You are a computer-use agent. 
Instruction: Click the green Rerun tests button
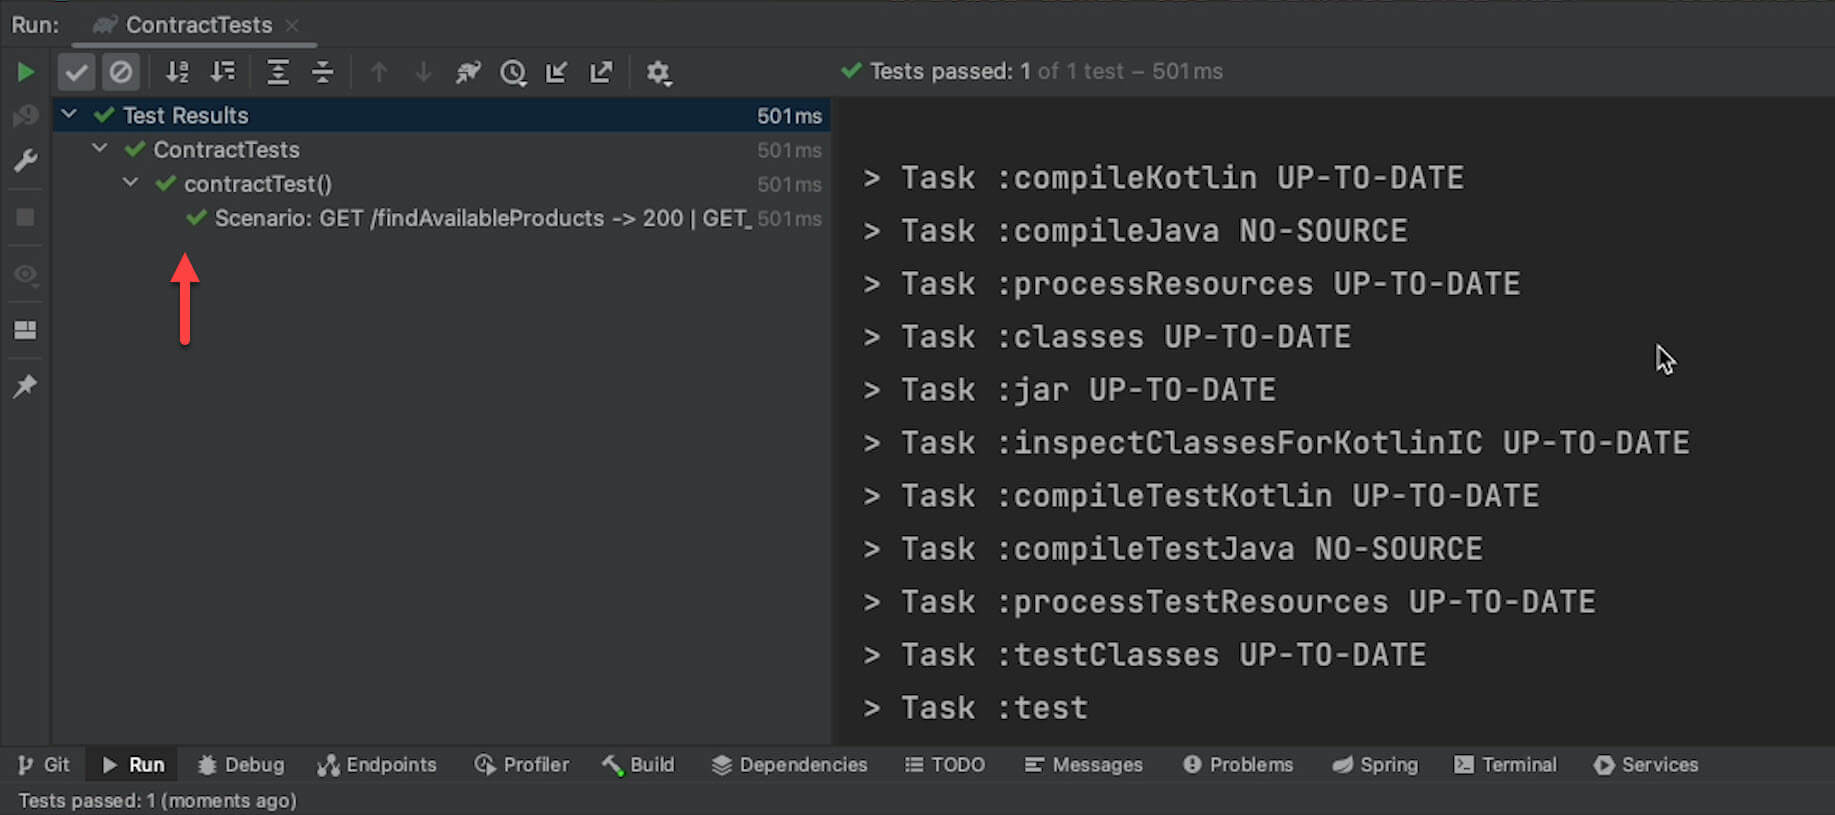coord(26,72)
